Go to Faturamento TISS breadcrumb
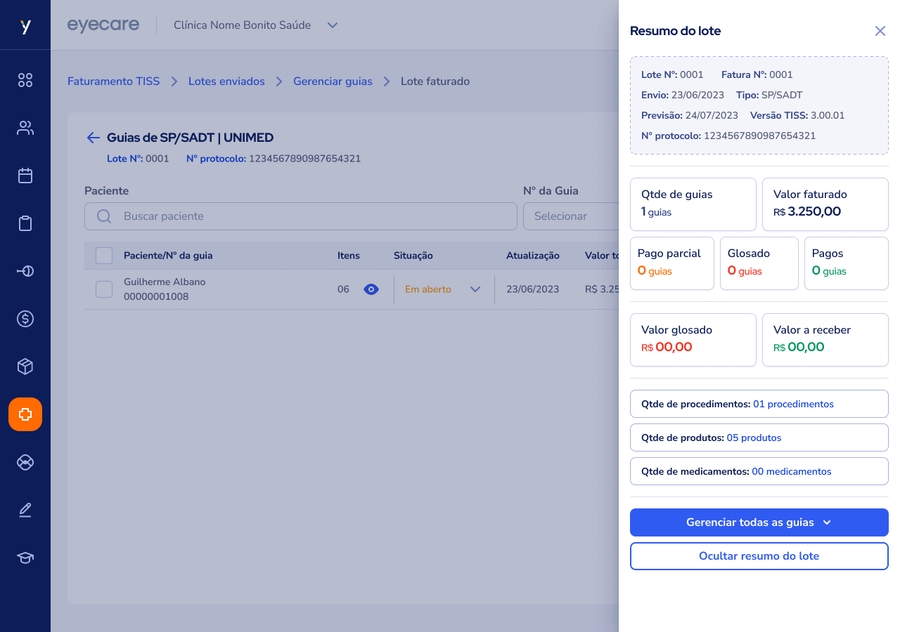Viewport: 900px width, 632px height. pos(113,81)
